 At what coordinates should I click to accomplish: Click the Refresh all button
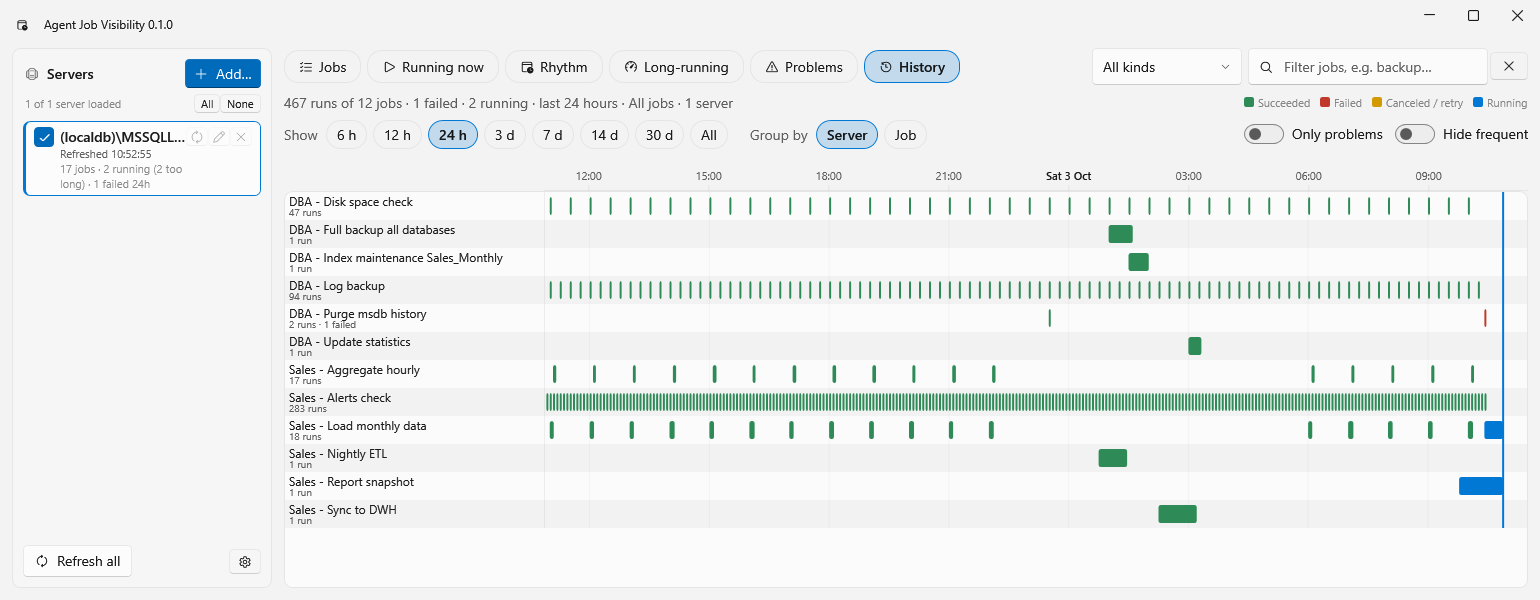pos(78,561)
